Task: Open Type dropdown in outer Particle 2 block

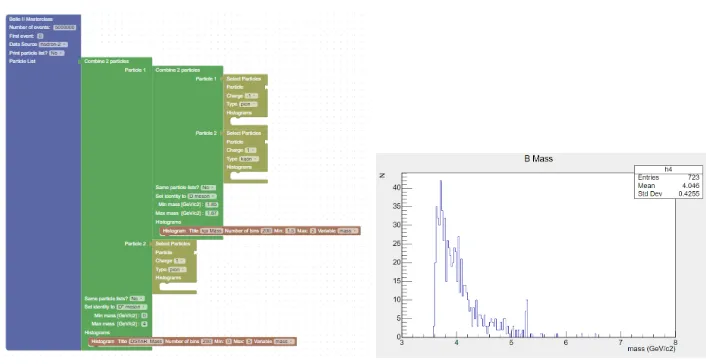Action: point(177,269)
